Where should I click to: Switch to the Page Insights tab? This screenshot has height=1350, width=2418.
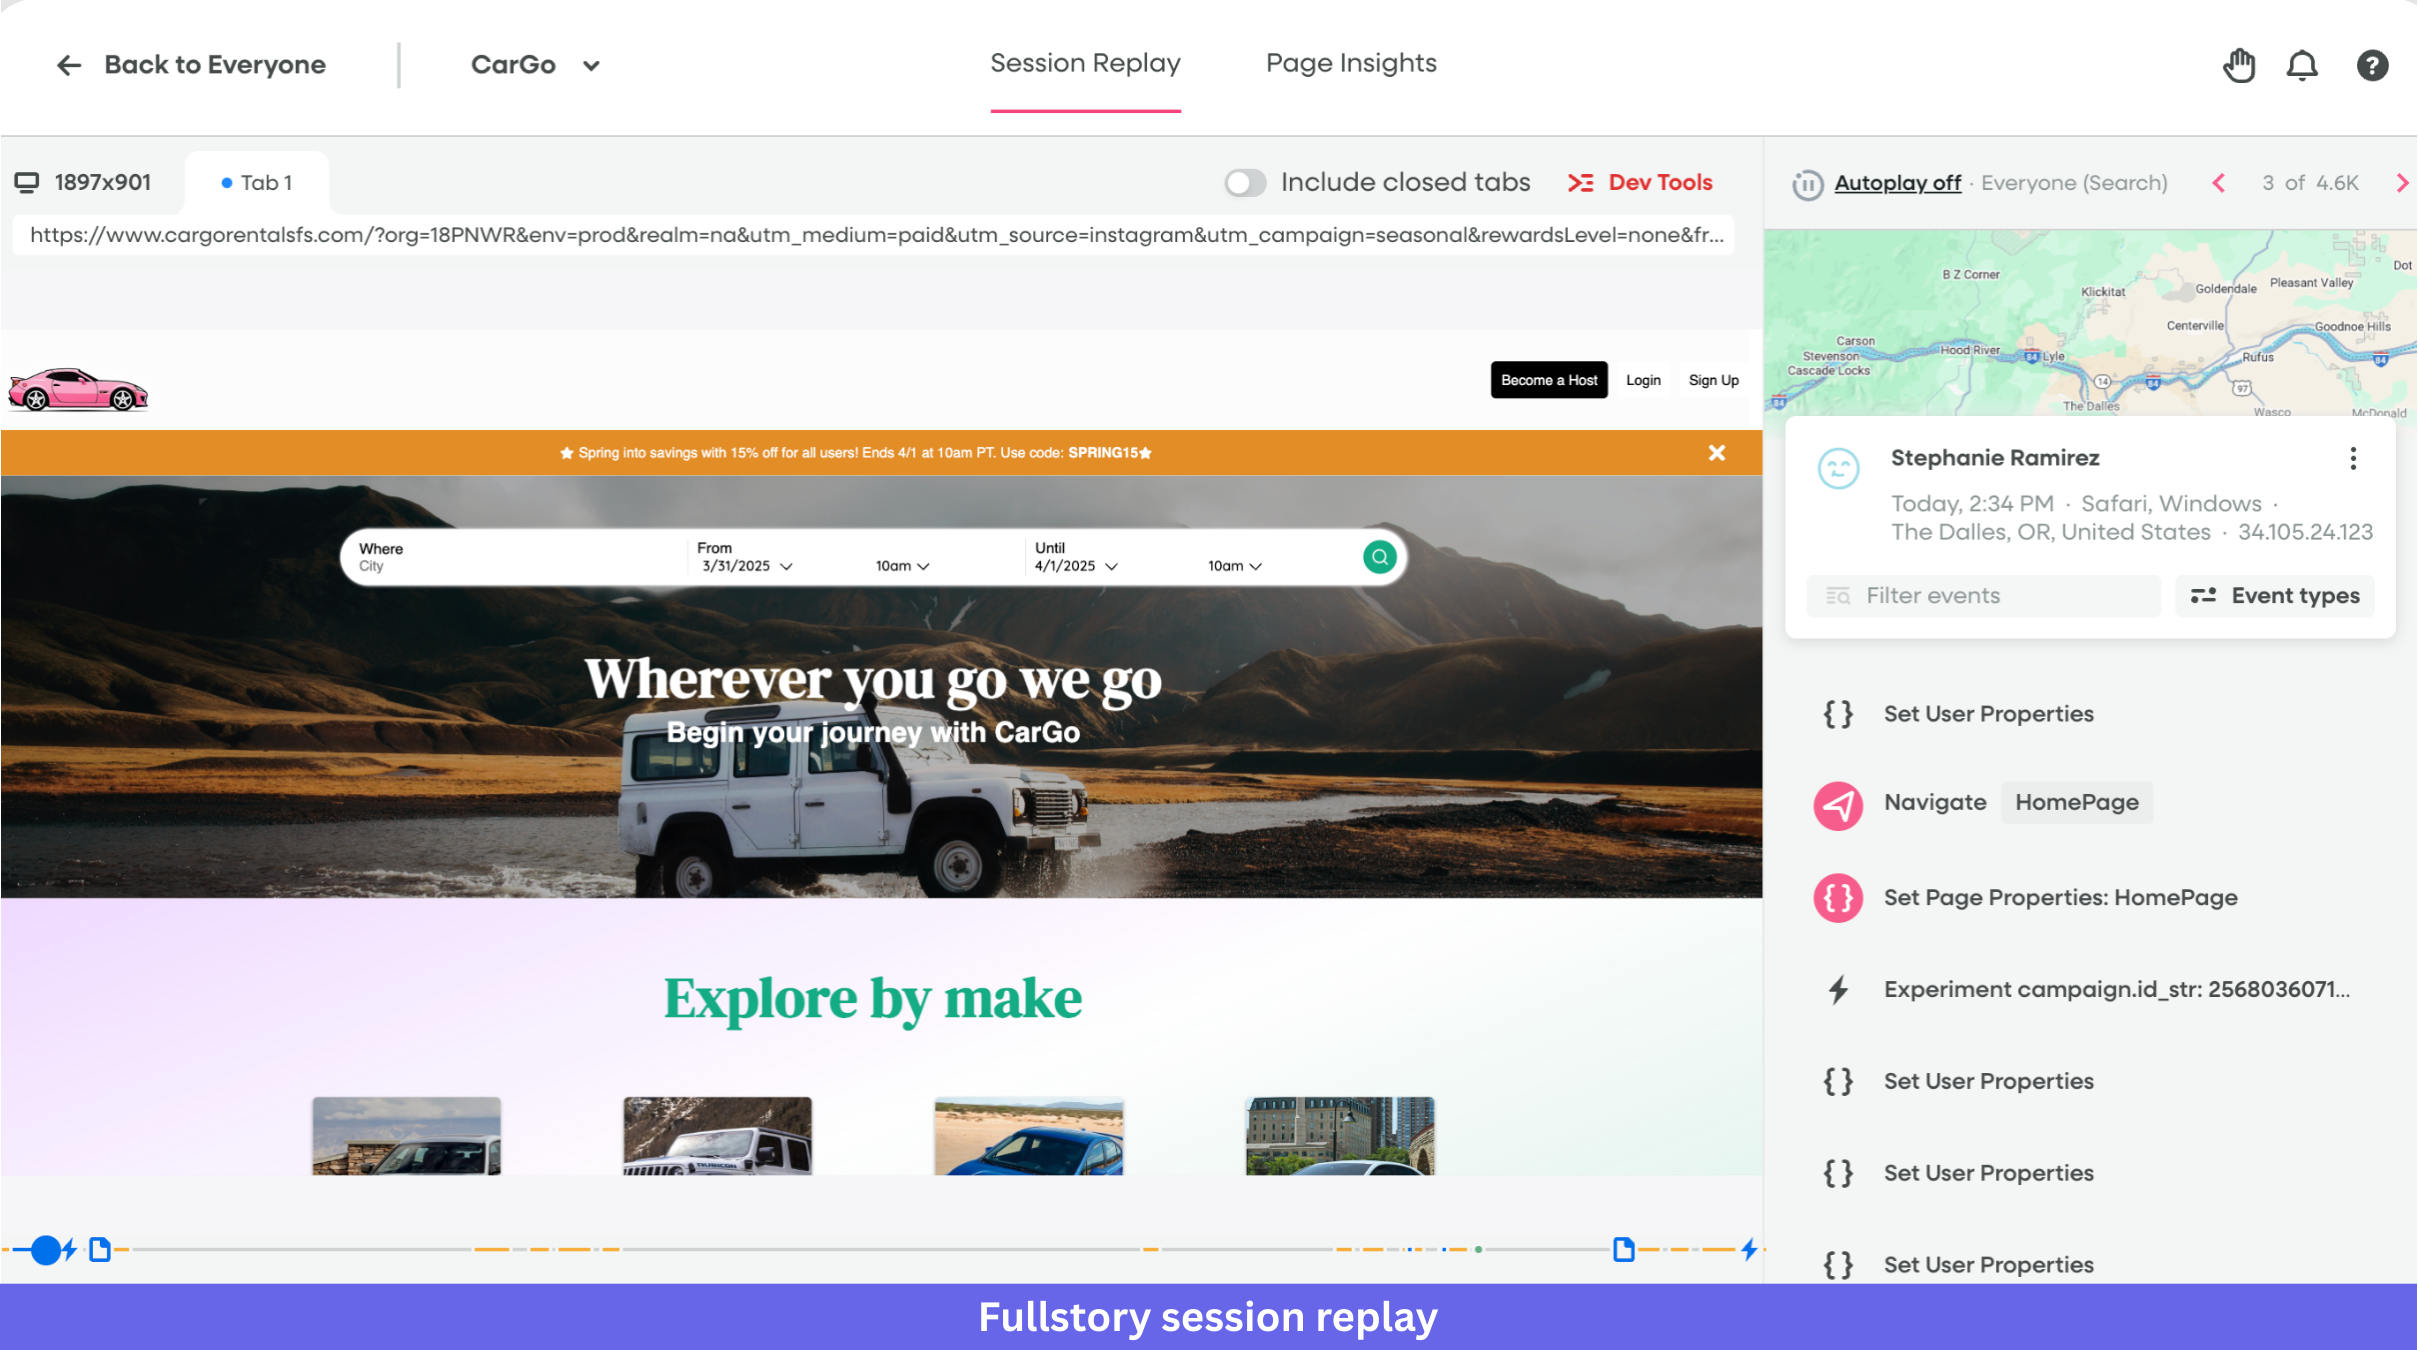[x=1351, y=63]
